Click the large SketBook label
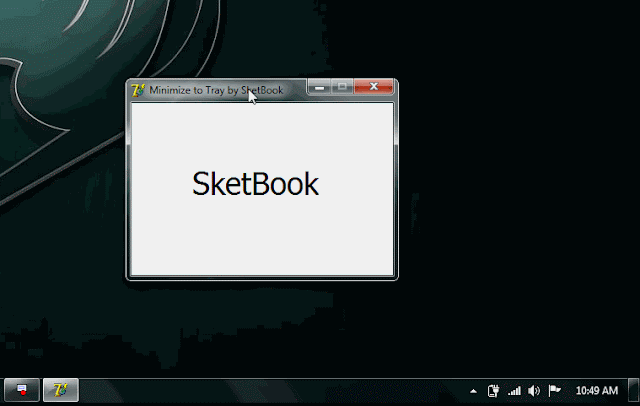Image resolution: width=640 pixels, height=406 pixels. pyautogui.click(x=255, y=184)
